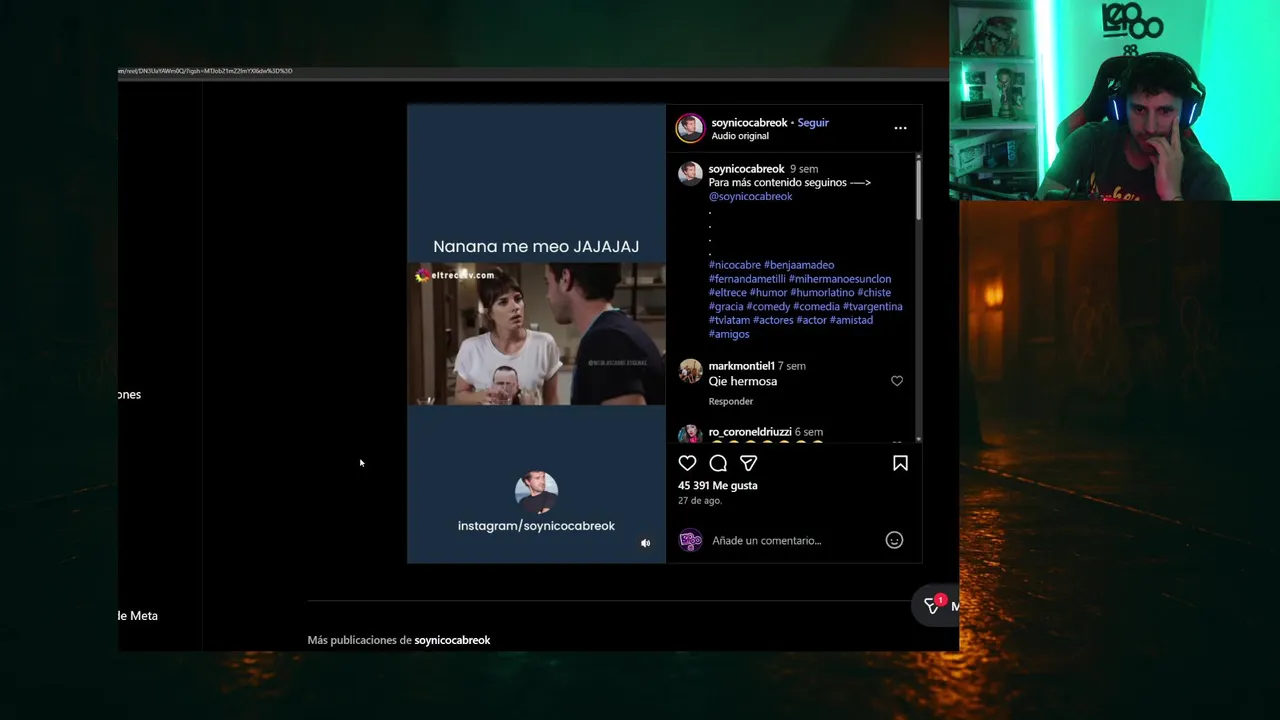This screenshot has width=1280, height=720.
Task: Open soynicocabreok username in post header
Action: [749, 122]
